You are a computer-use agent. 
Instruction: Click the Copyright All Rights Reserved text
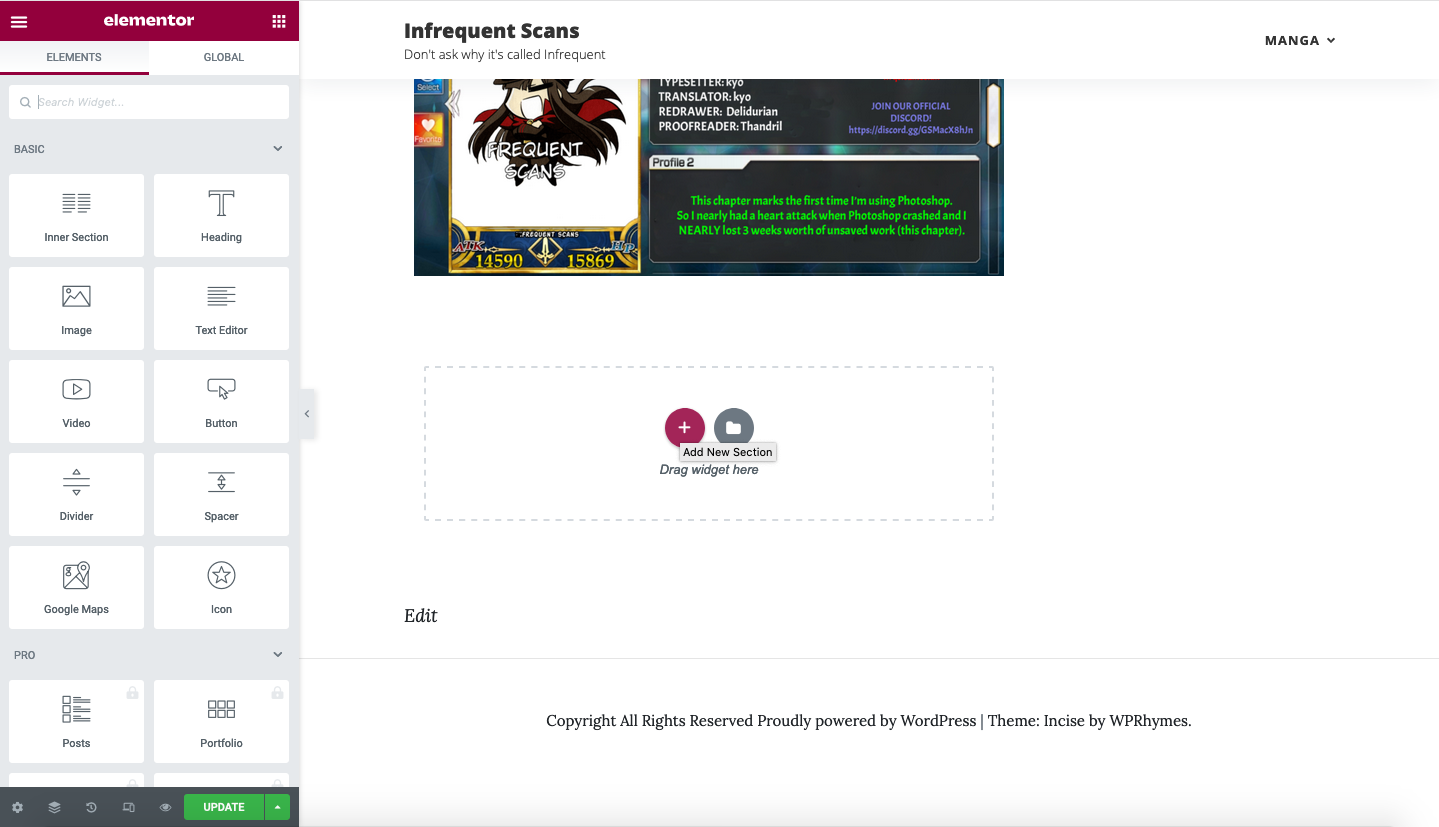point(650,720)
